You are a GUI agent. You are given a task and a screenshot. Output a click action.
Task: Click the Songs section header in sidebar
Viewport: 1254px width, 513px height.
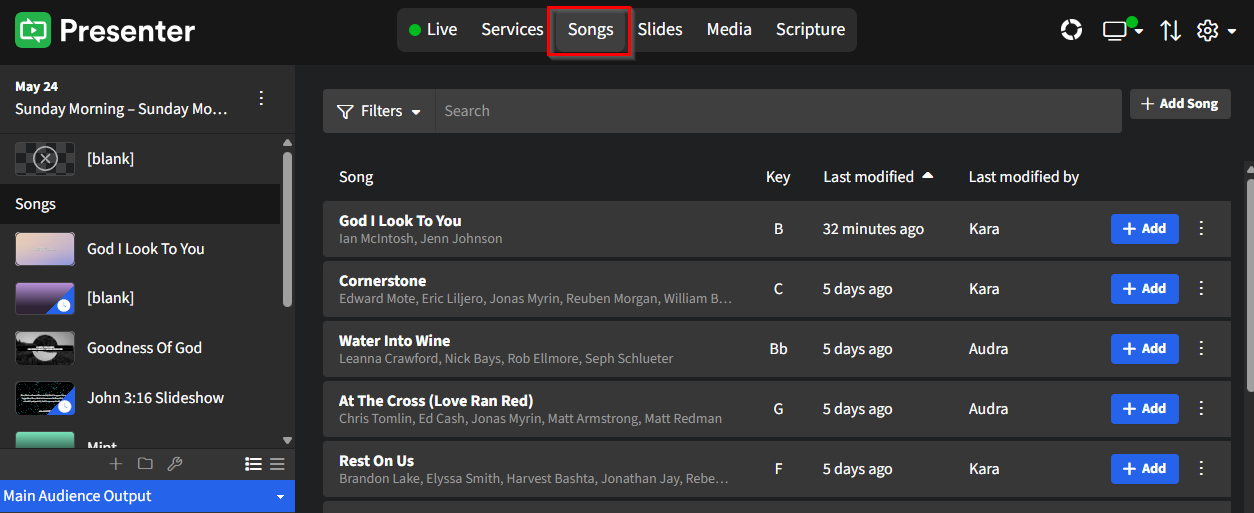pos(140,204)
